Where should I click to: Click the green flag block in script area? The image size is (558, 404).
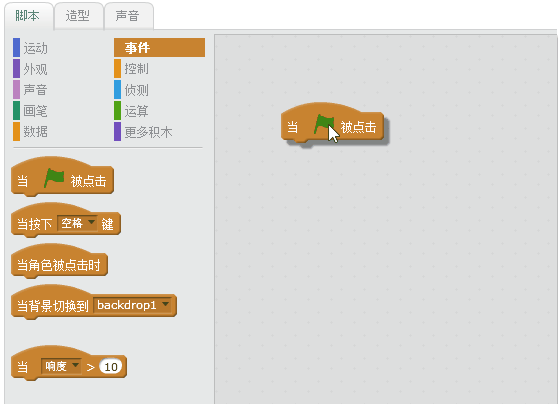click(x=332, y=123)
